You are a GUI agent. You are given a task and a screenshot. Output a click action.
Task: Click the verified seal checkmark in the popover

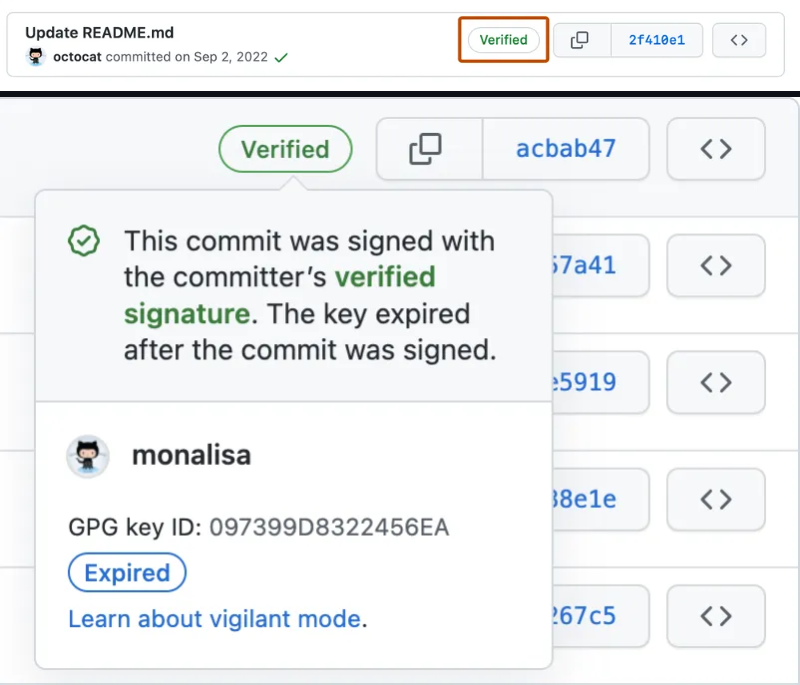[x=84, y=241]
